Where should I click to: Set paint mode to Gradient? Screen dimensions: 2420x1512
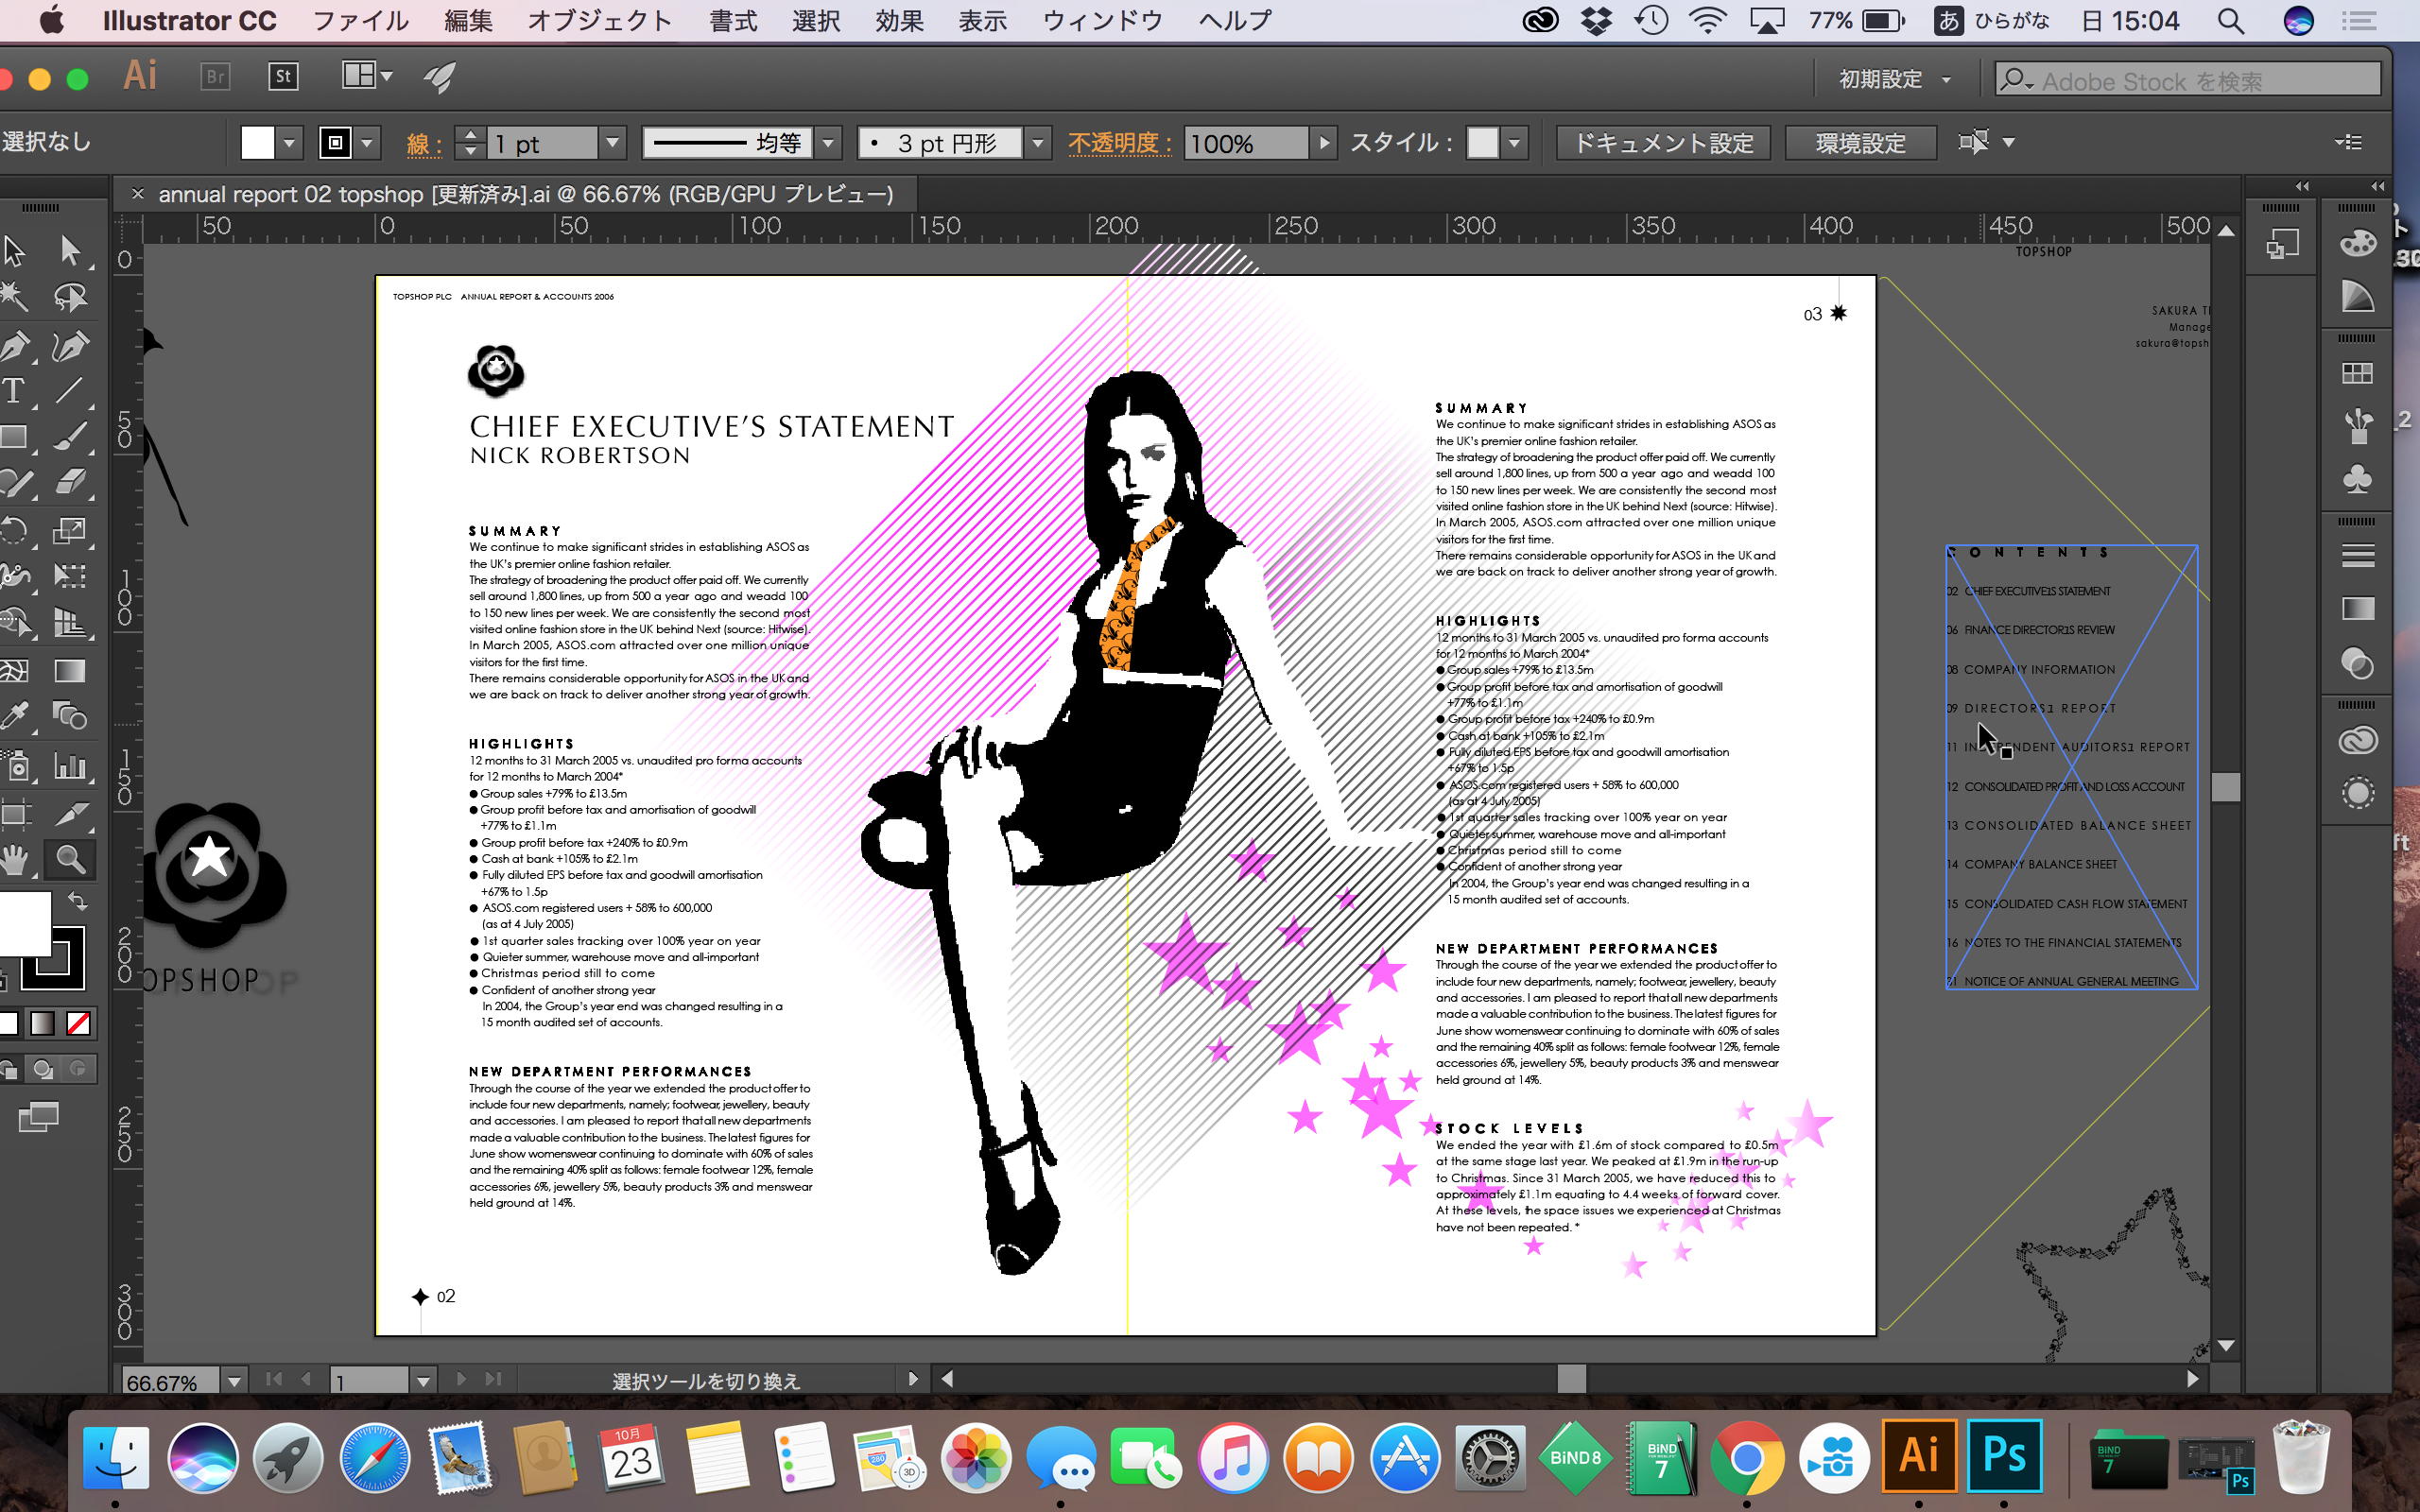(x=43, y=1023)
